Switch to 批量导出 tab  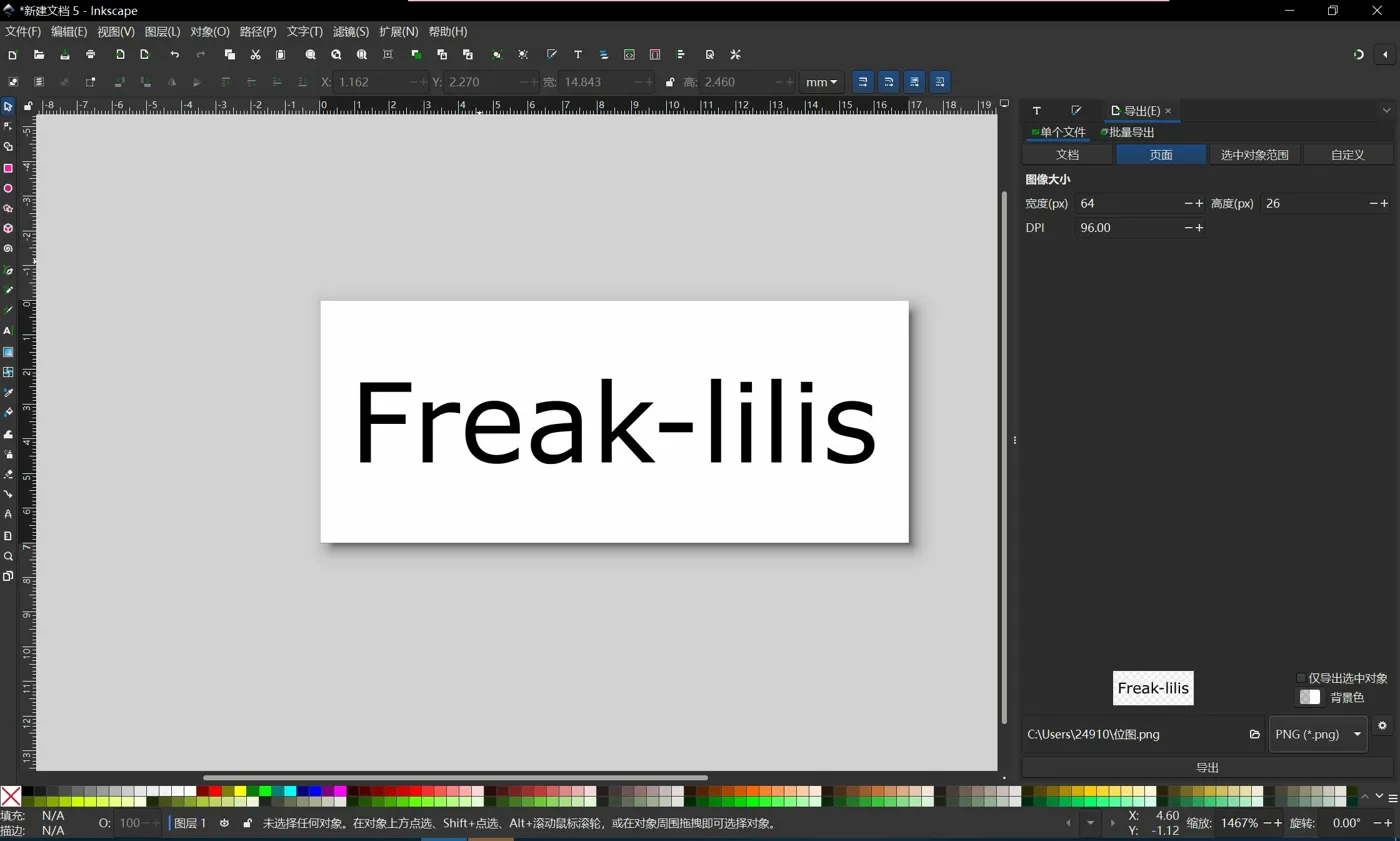[1128, 132]
